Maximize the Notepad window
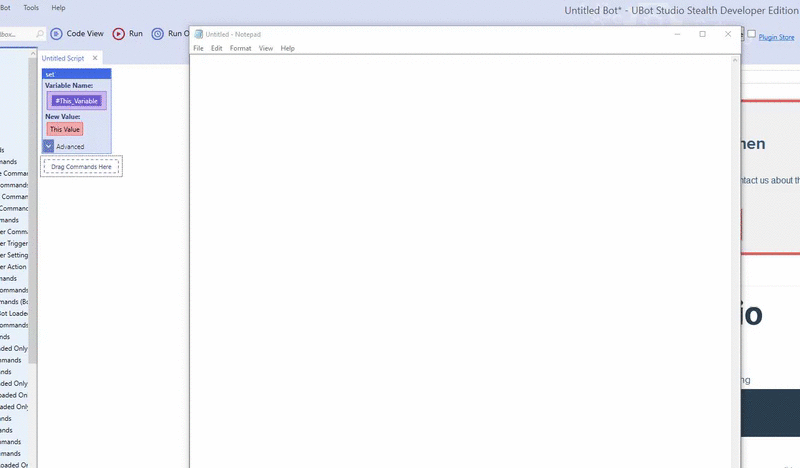 (703, 34)
